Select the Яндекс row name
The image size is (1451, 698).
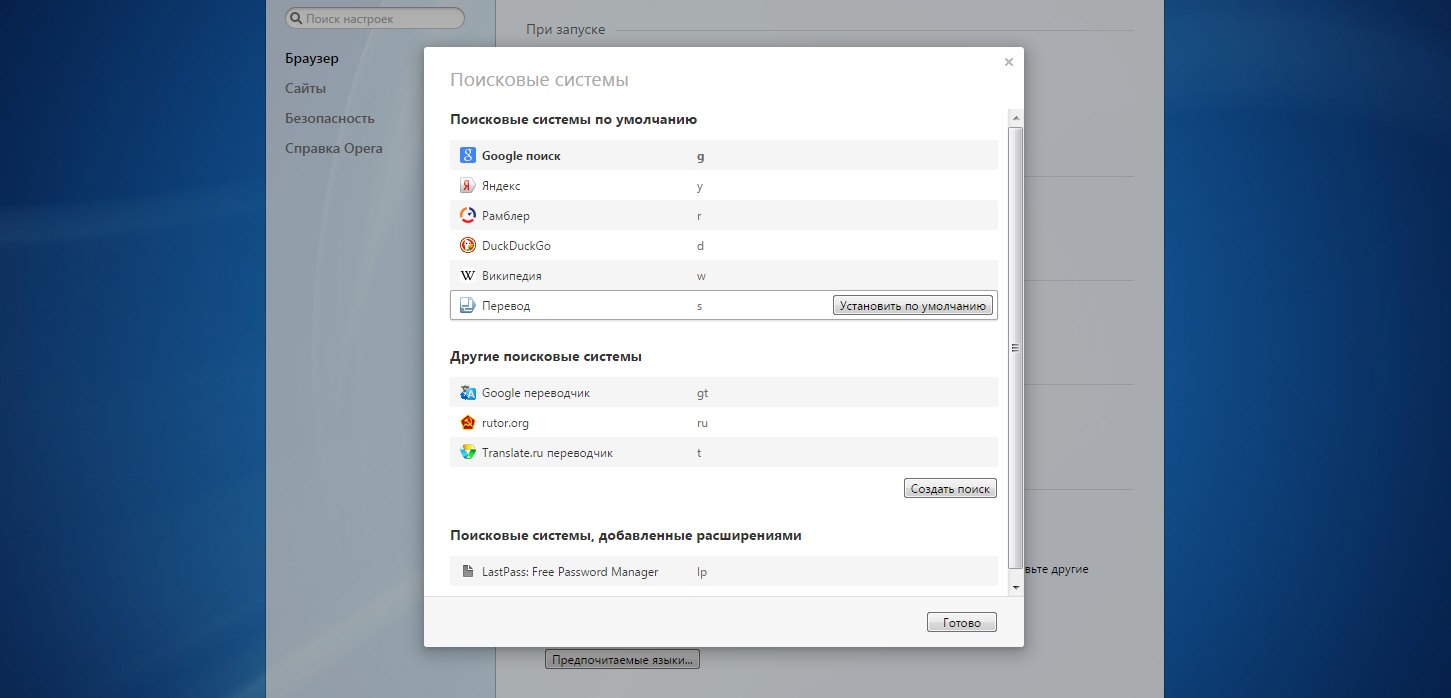point(501,186)
